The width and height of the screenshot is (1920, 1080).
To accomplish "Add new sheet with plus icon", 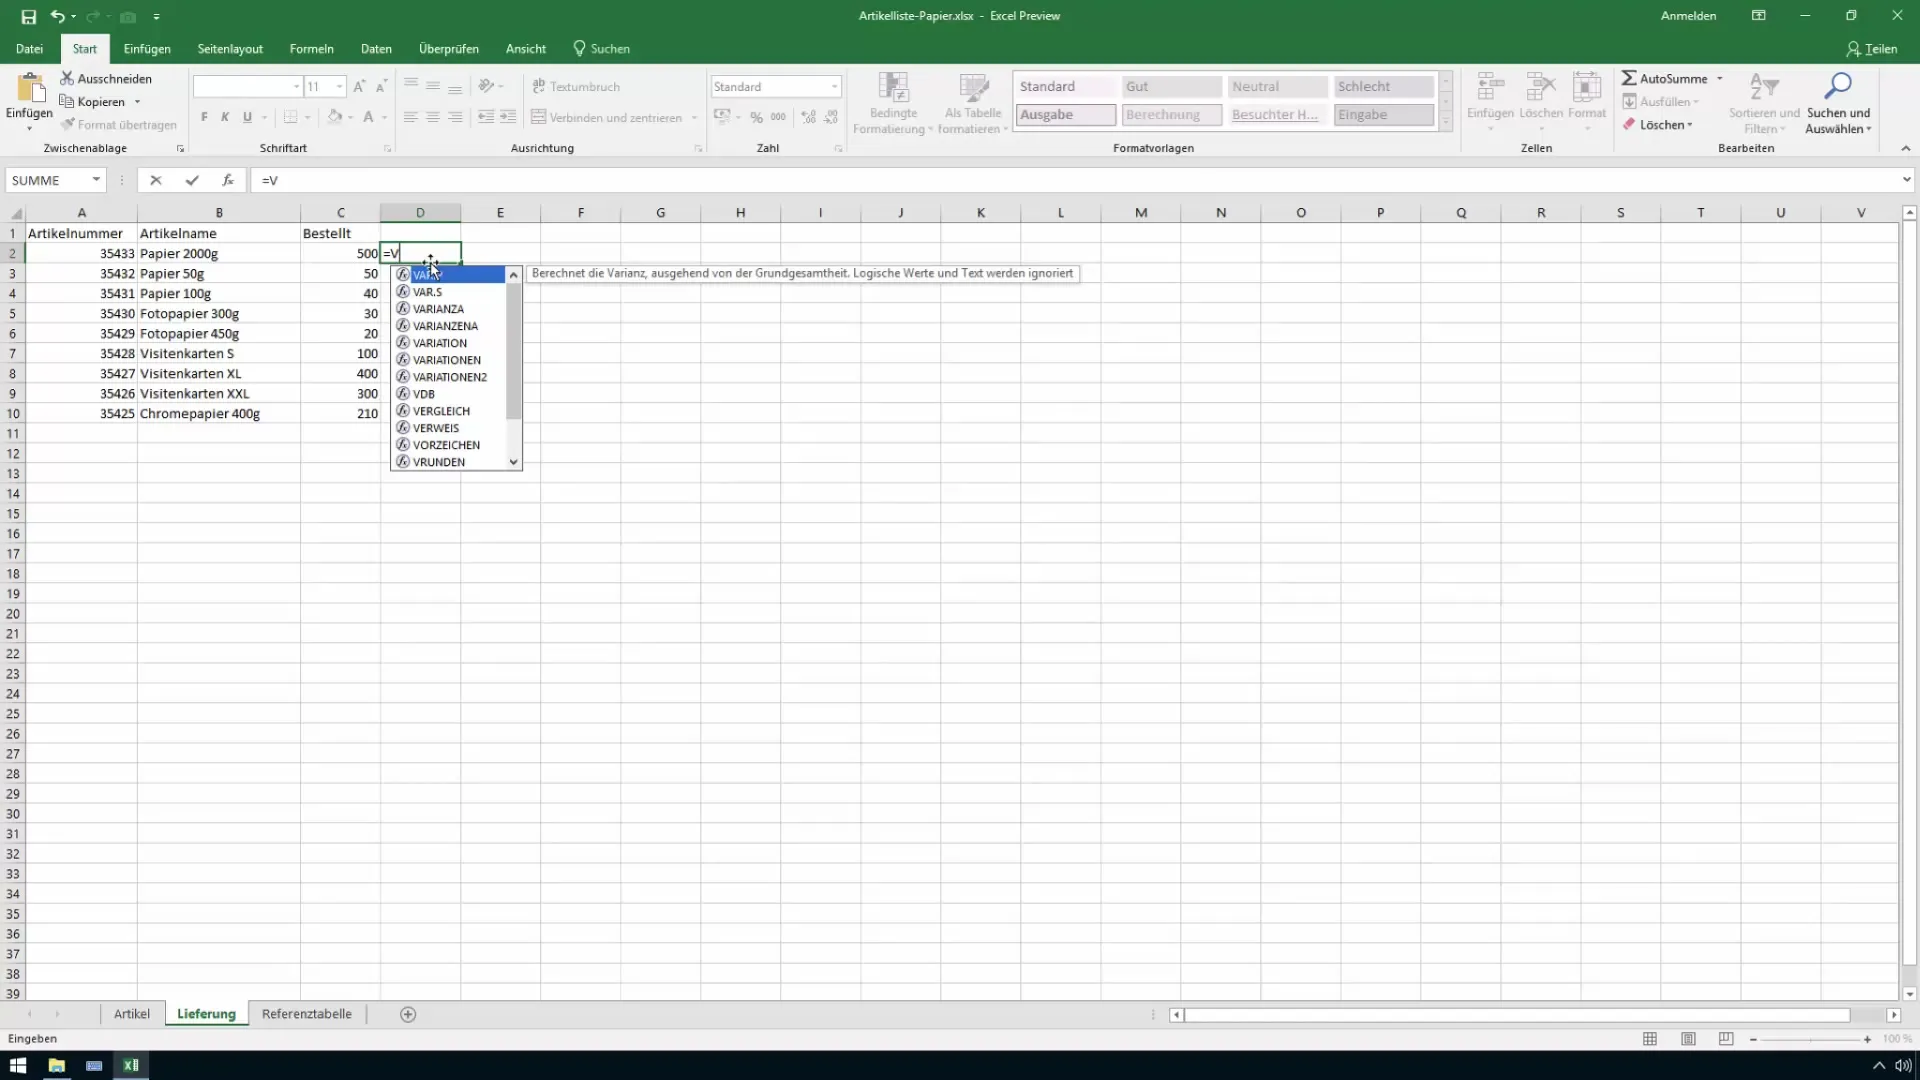I will [x=408, y=1014].
